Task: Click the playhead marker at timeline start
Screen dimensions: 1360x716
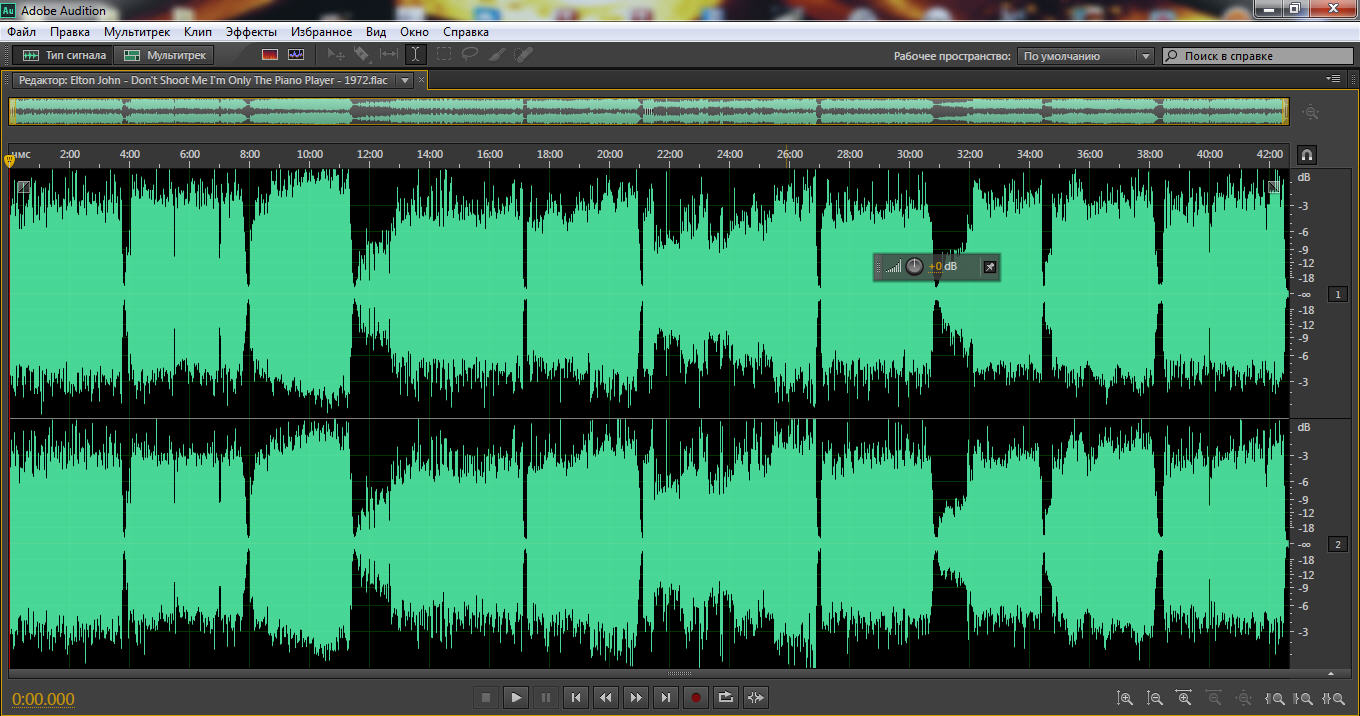Action: point(9,160)
